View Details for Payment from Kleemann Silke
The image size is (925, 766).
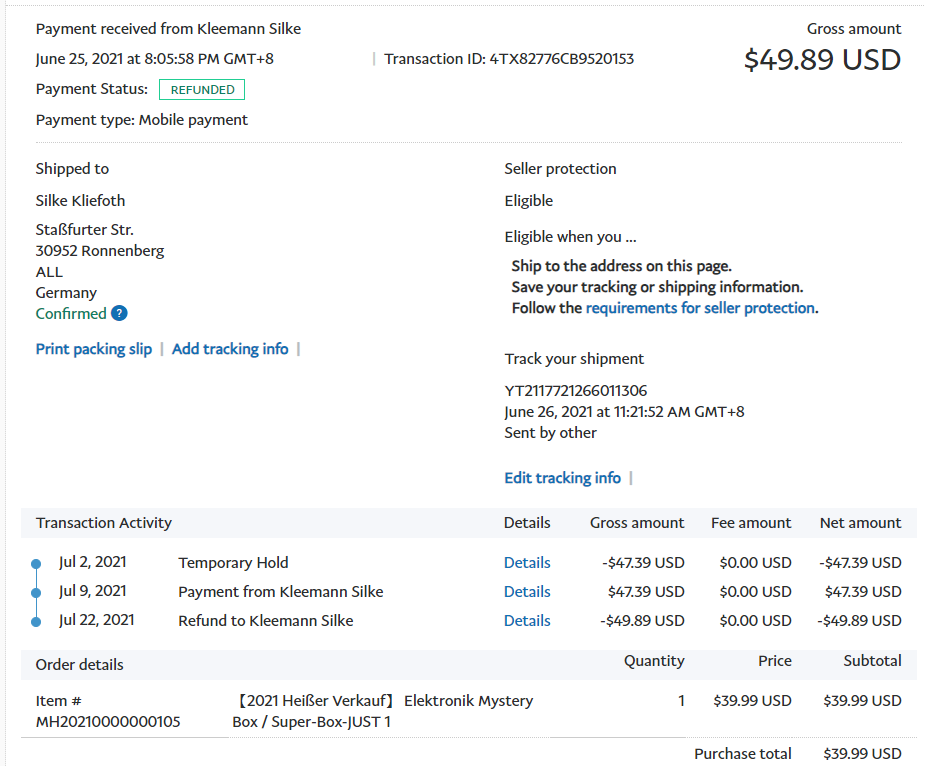click(x=527, y=592)
